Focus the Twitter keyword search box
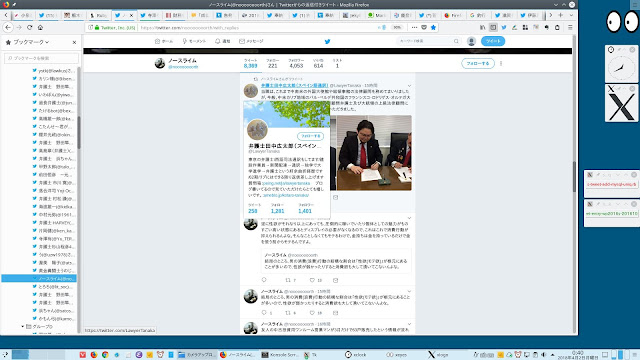 429,41
